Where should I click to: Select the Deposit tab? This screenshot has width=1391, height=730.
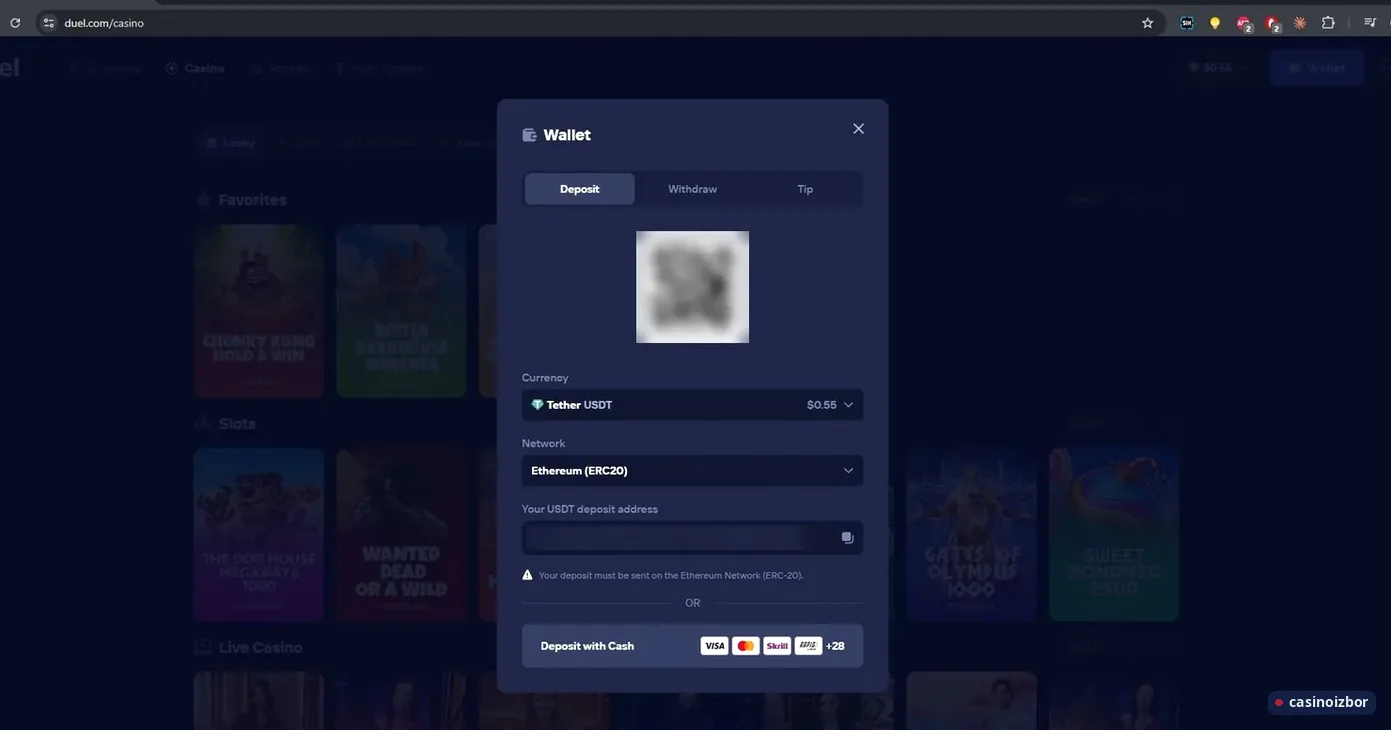(580, 189)
